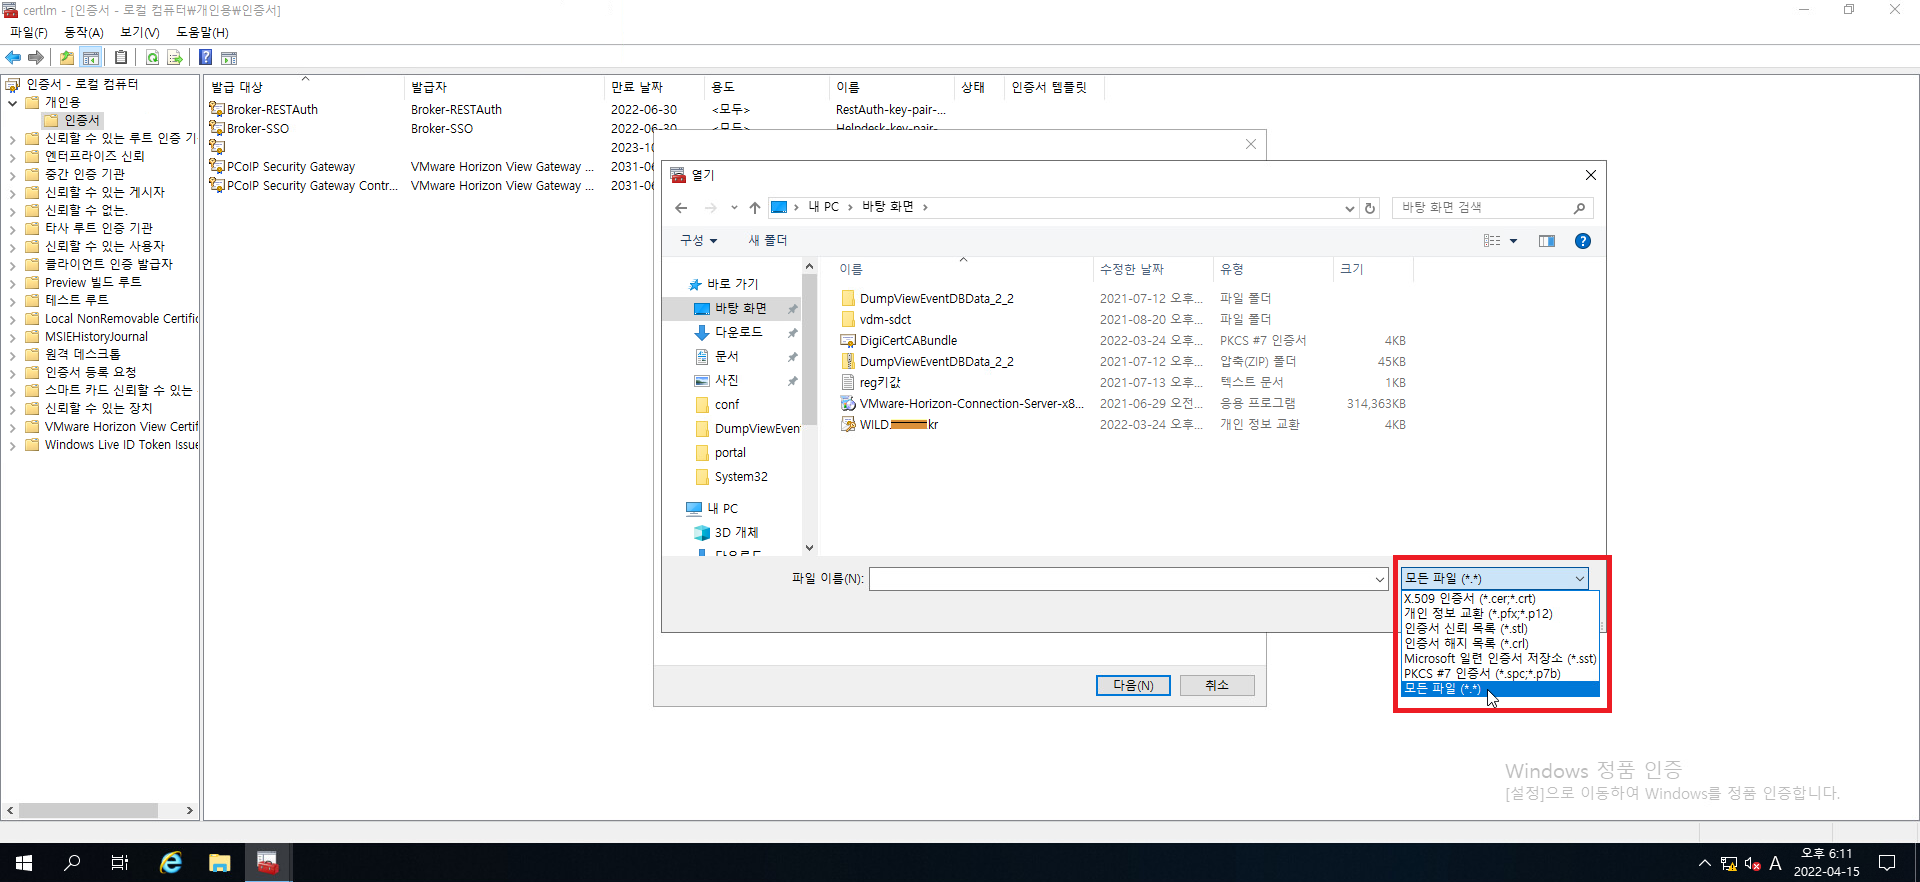Expand the 중간 인증 기관 tree node
Screen dimensions: 1920x882
12,175
